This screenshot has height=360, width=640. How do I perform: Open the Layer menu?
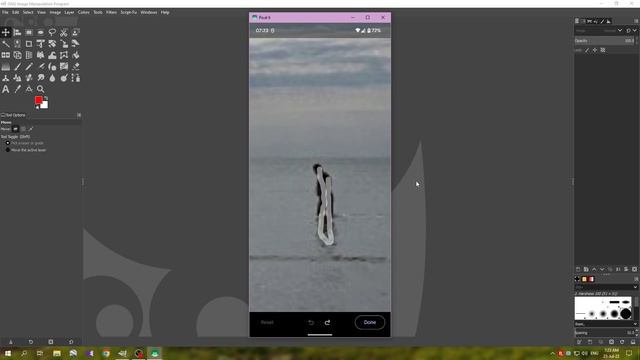coord(69,13)
